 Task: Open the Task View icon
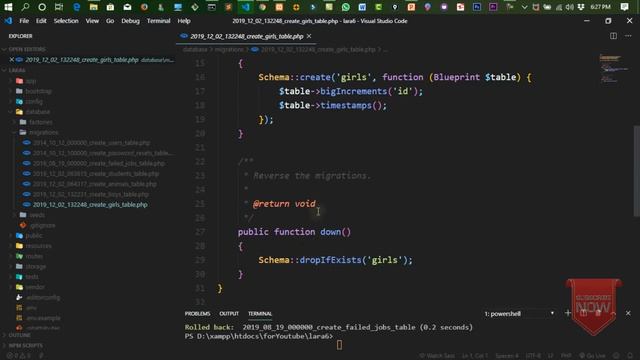pyautogui.click(x=59, y=7)
